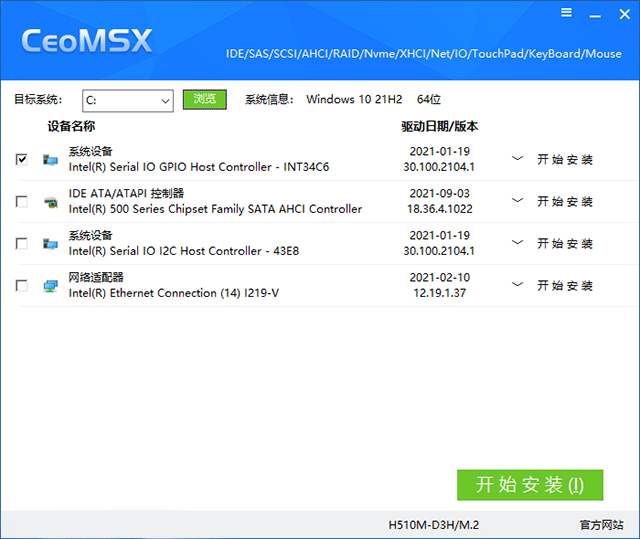Click the 驱动日期/版本 column header
The width and height of the screenshot is (640, 539).
point(440,126)
